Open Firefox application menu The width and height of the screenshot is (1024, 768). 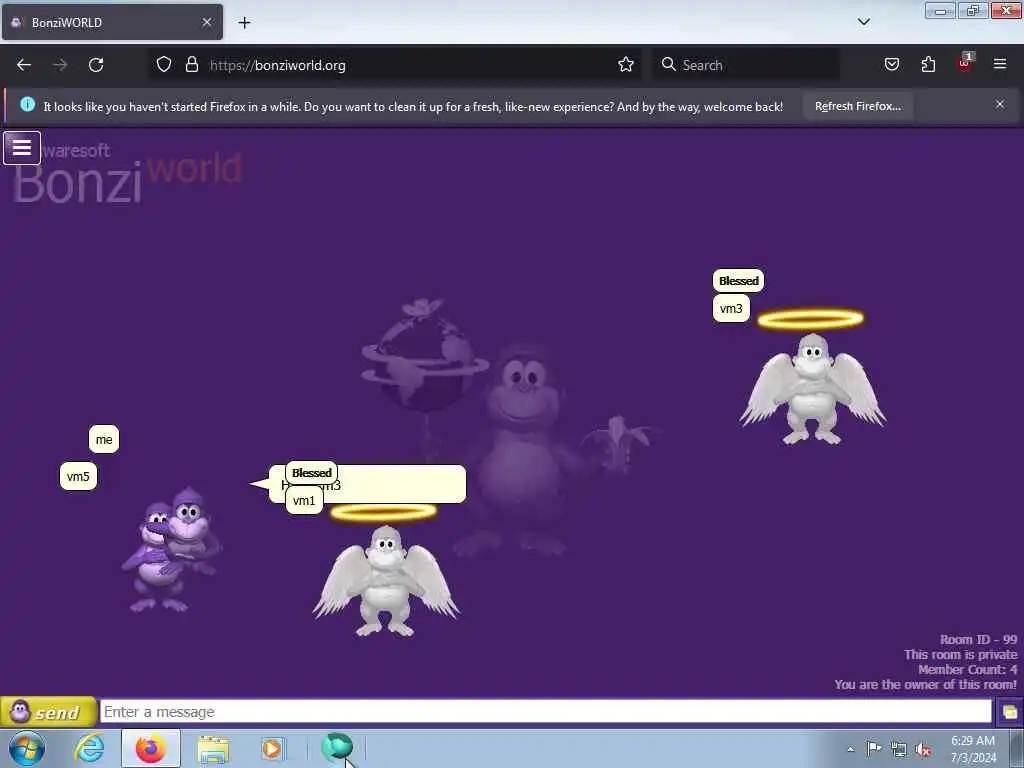pos(1000,64)
